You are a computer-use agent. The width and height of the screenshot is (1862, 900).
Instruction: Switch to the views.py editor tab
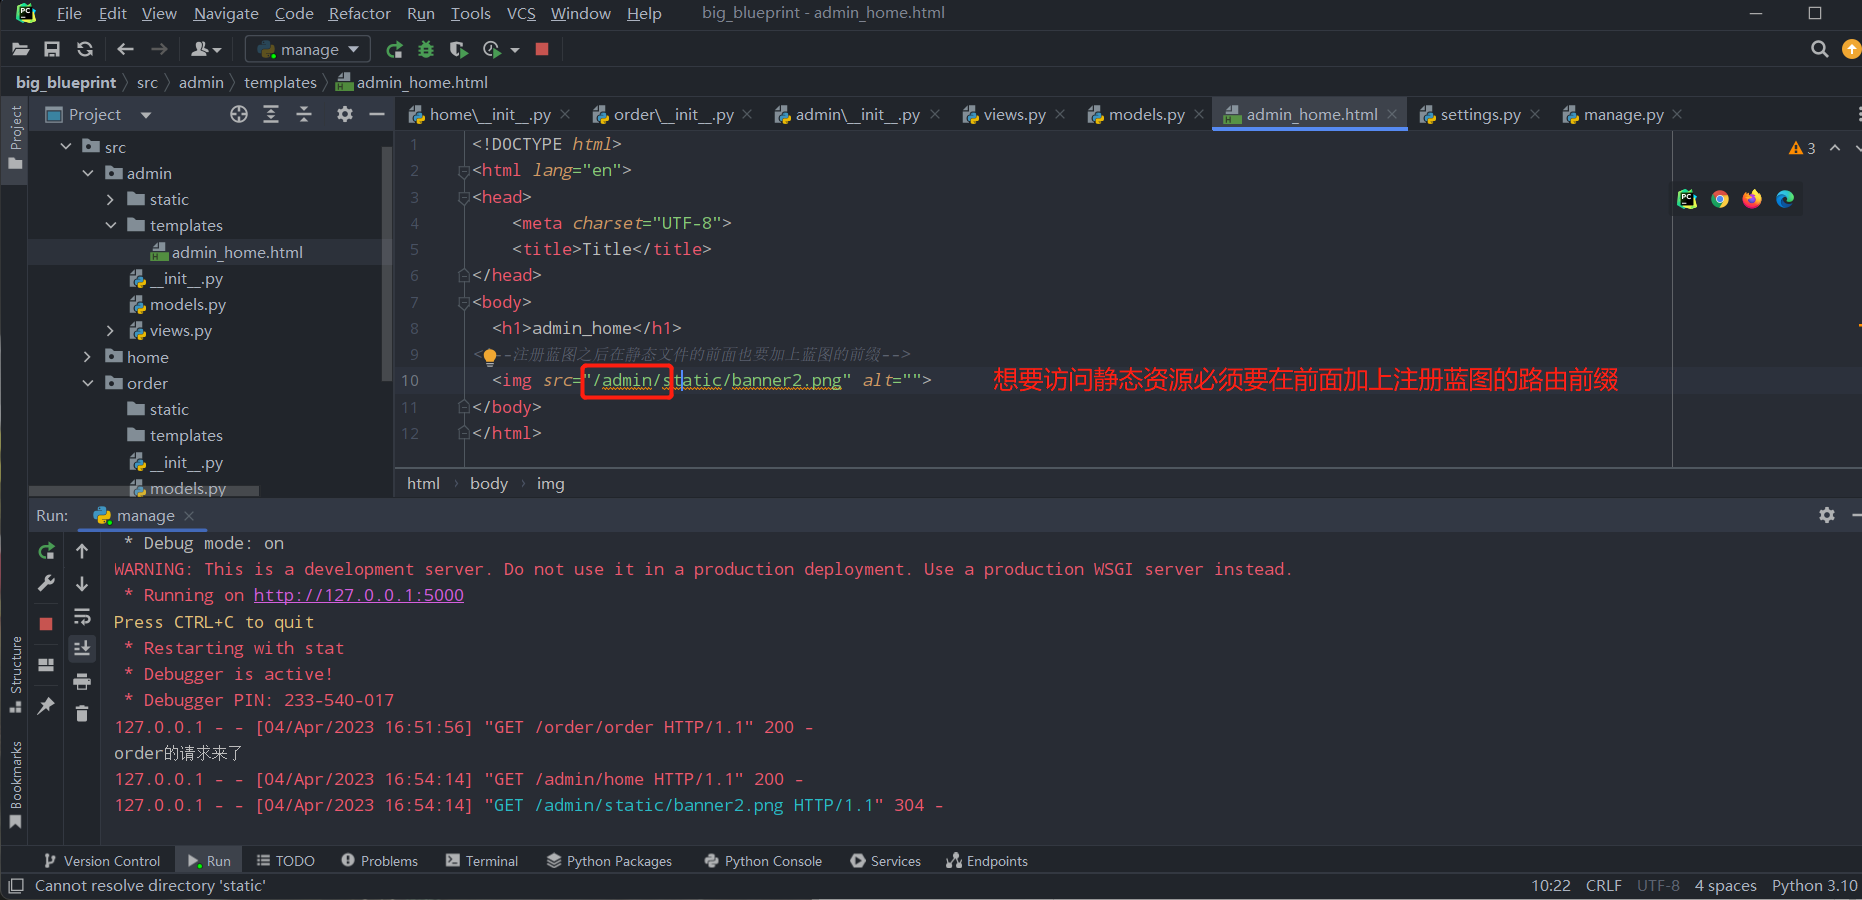[1013, 115]
